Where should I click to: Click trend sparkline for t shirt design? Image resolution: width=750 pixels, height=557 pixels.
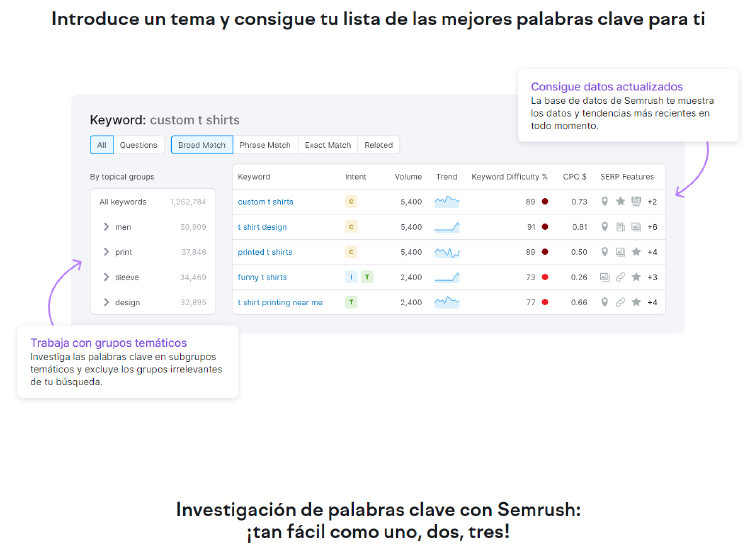(x=447, y=227)
